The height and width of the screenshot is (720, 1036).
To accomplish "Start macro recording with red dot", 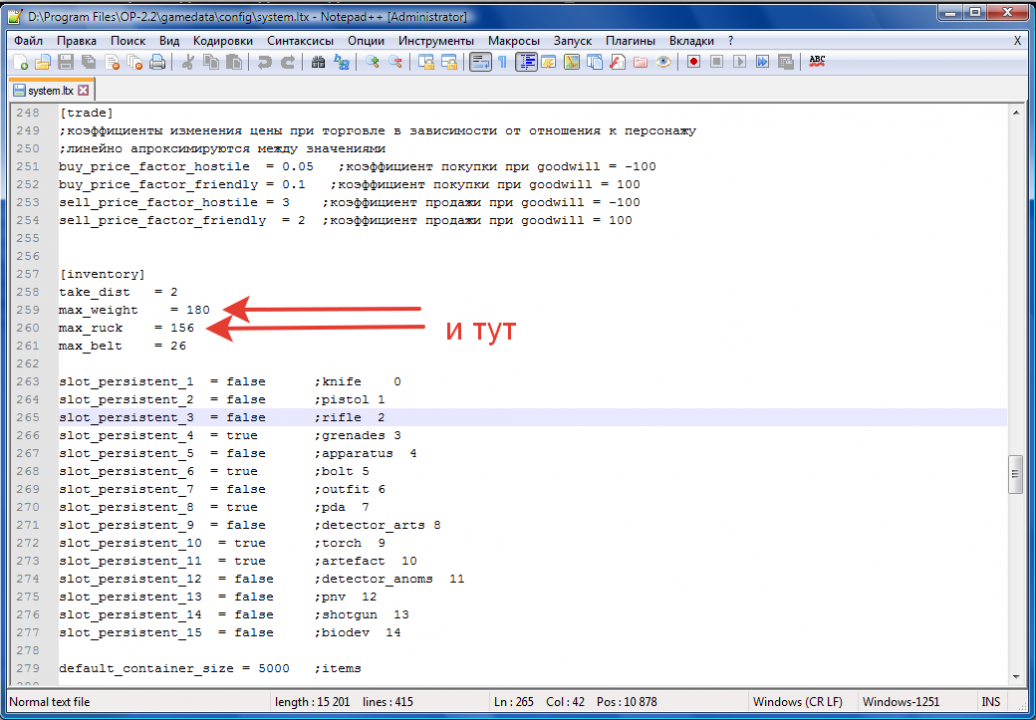I will tap(693, 62).
